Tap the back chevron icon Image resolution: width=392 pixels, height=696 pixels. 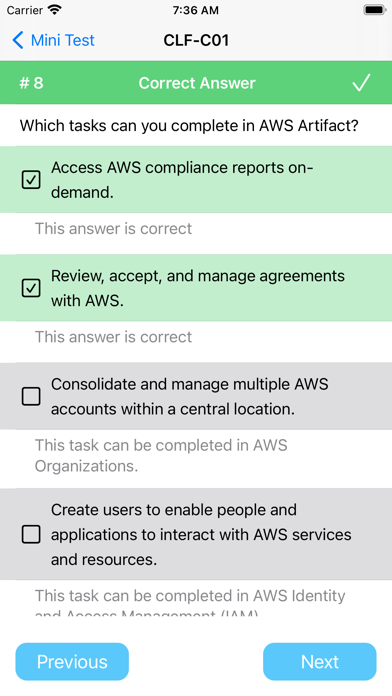coord(18,40)
